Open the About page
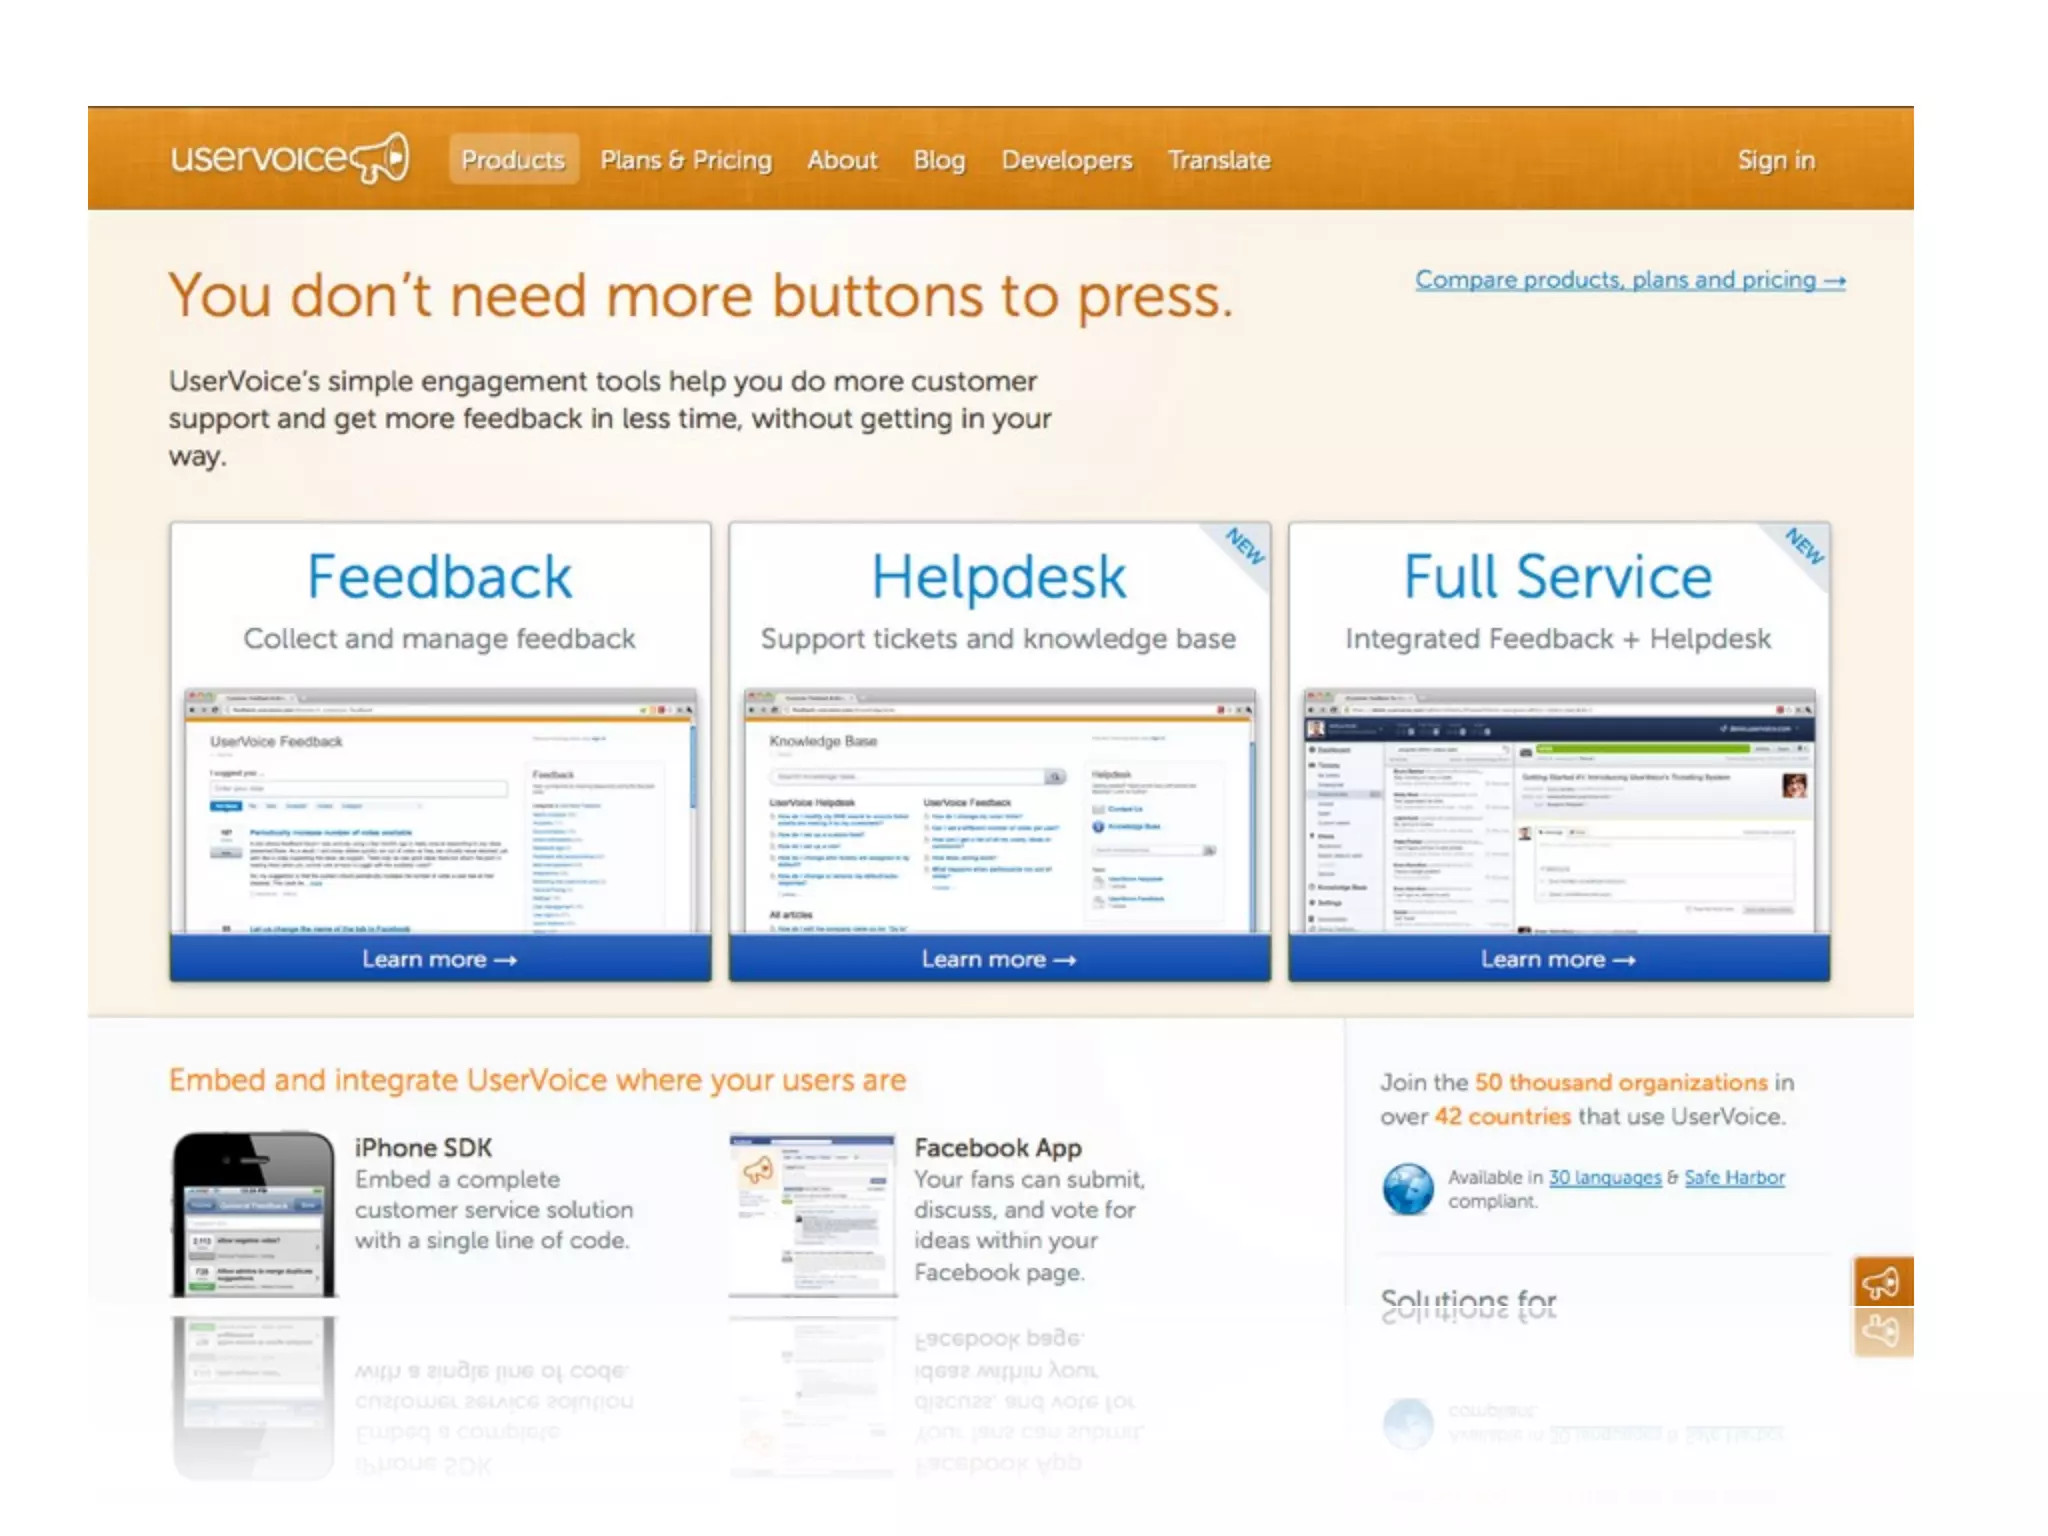 point(842,160)
